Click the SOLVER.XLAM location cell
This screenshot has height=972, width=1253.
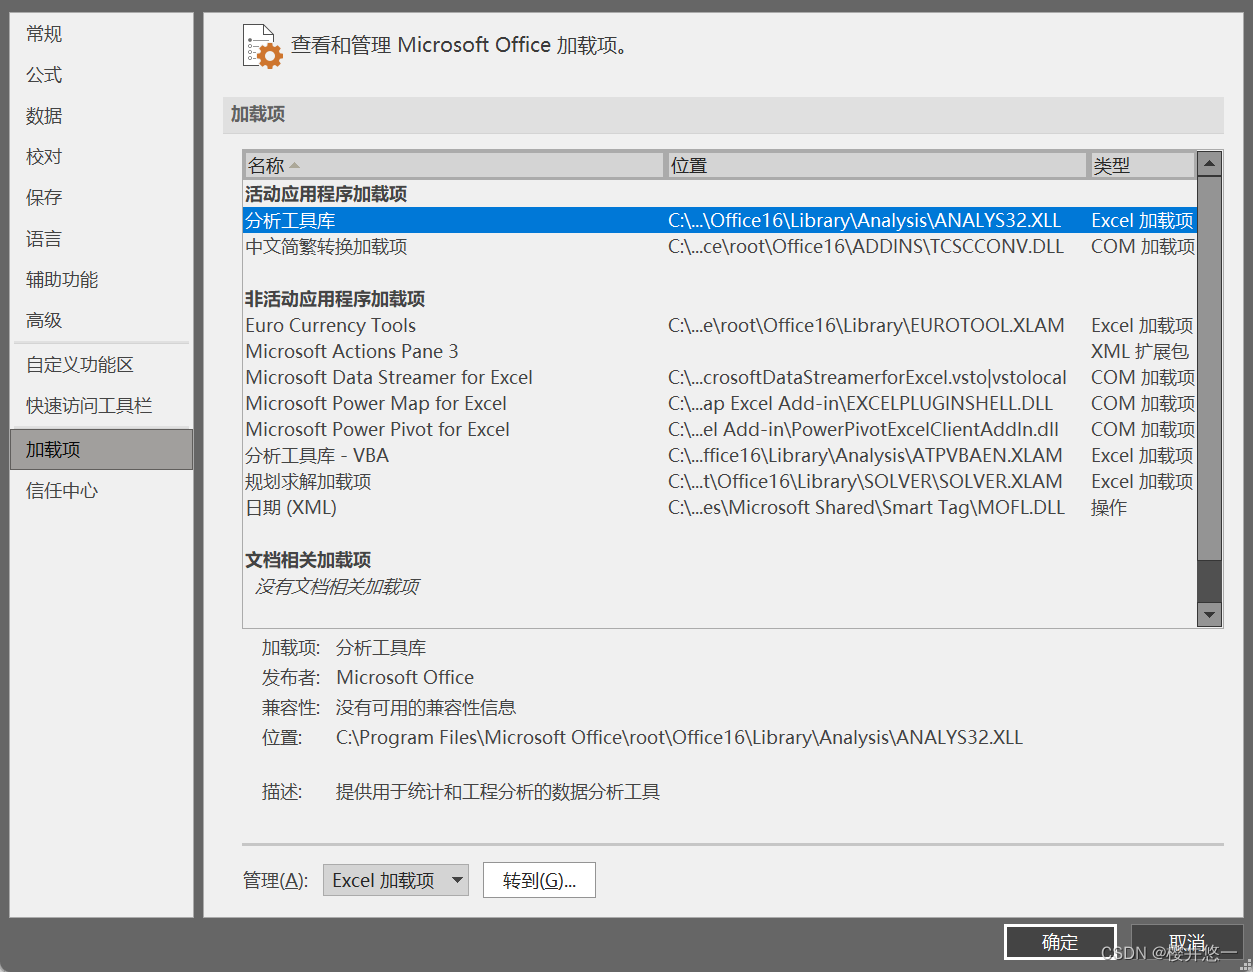(865, 481)
